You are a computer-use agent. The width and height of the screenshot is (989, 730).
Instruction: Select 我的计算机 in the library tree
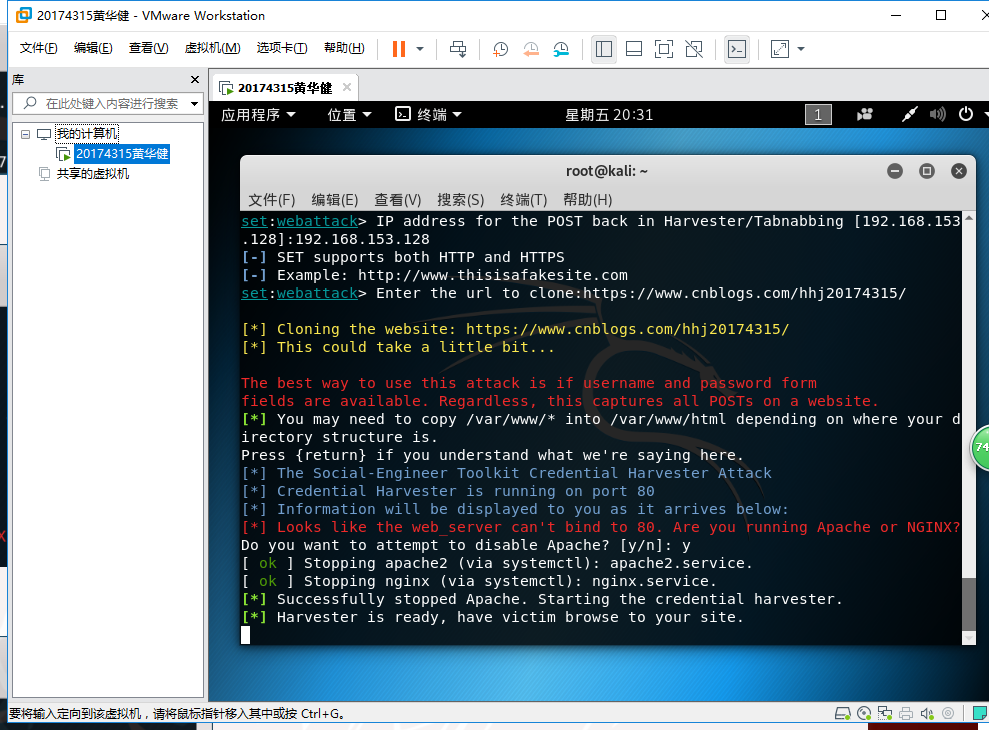tap(86, 134)
